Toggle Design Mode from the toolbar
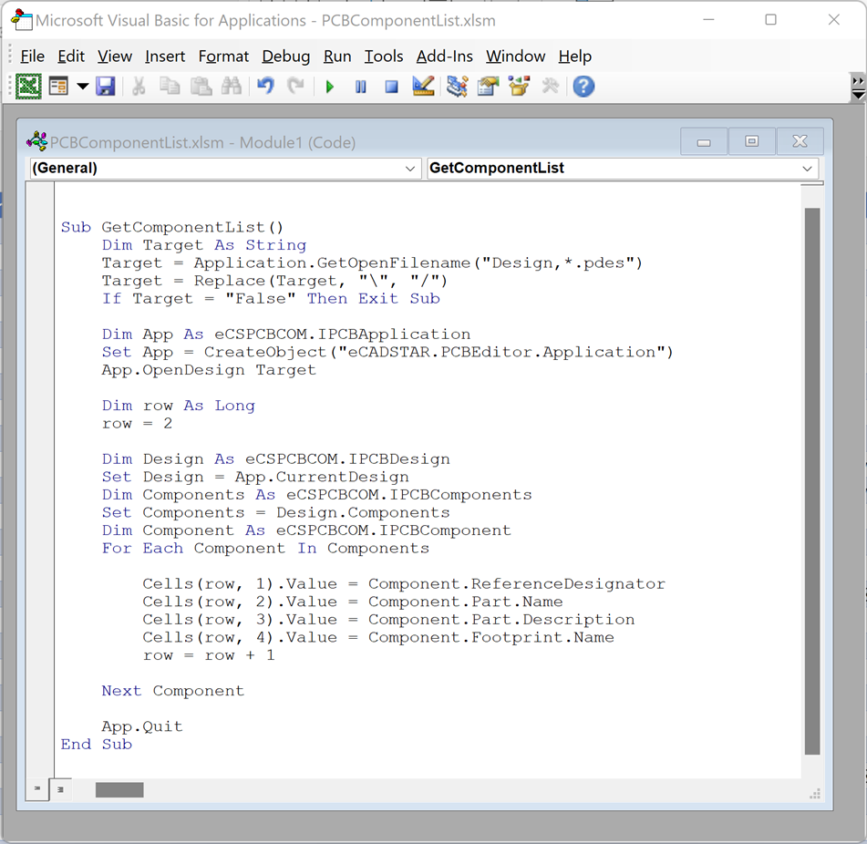Image resolution: width=867 pixels, height=844 pixels. (422, 86)
